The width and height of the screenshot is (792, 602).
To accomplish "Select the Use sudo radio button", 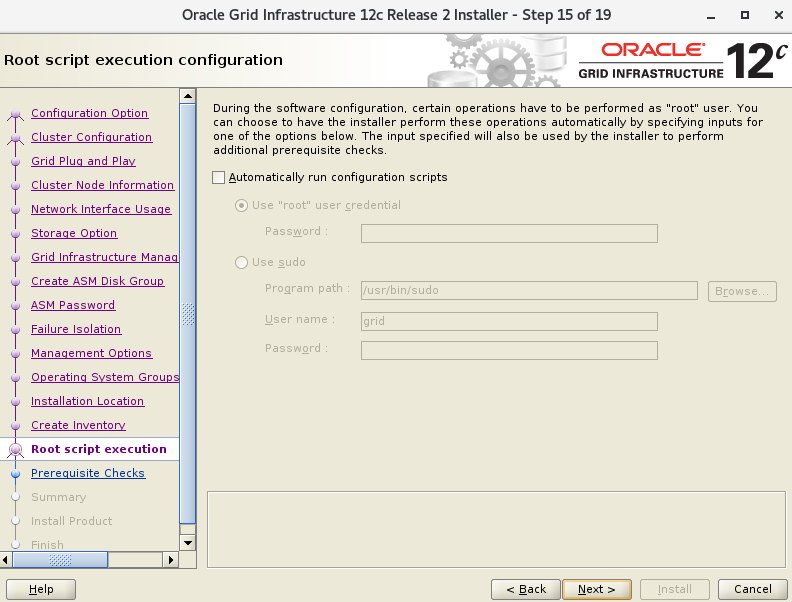I will [x=241, y=263].
